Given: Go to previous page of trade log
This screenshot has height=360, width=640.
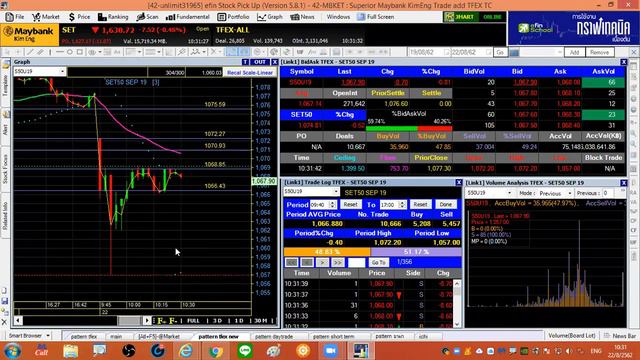Looking at the screenshot, I should click(x=307, y=262).
